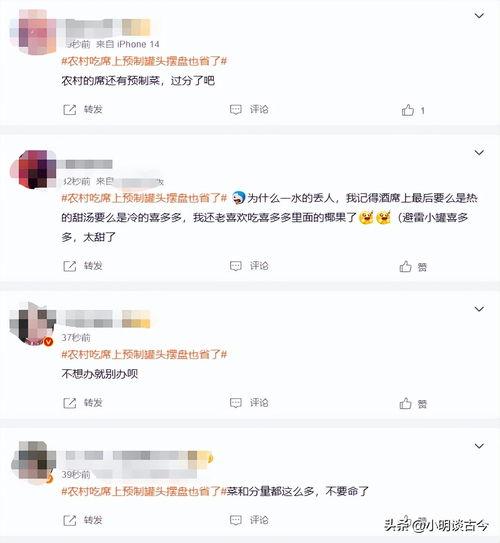The height and width of the screenshot is (543, 500).
Task: Click the repost icon on the first post
Action: (x=70, y=110)
